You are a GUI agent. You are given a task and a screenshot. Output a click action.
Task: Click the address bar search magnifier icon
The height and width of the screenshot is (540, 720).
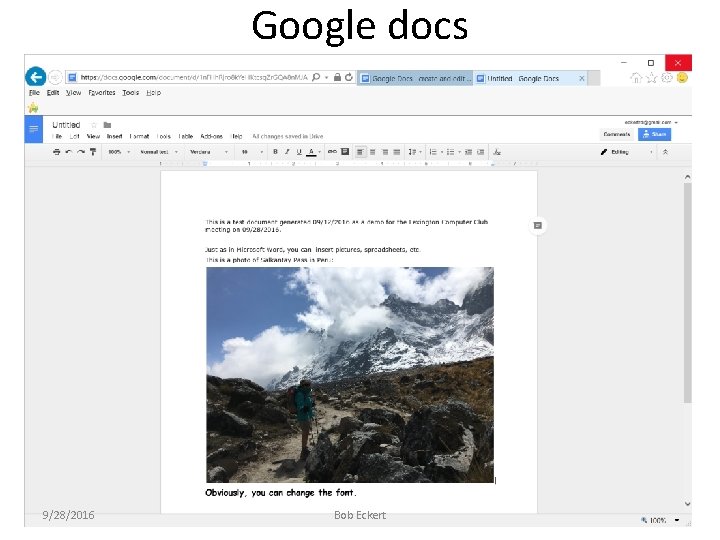pos(316,77)
